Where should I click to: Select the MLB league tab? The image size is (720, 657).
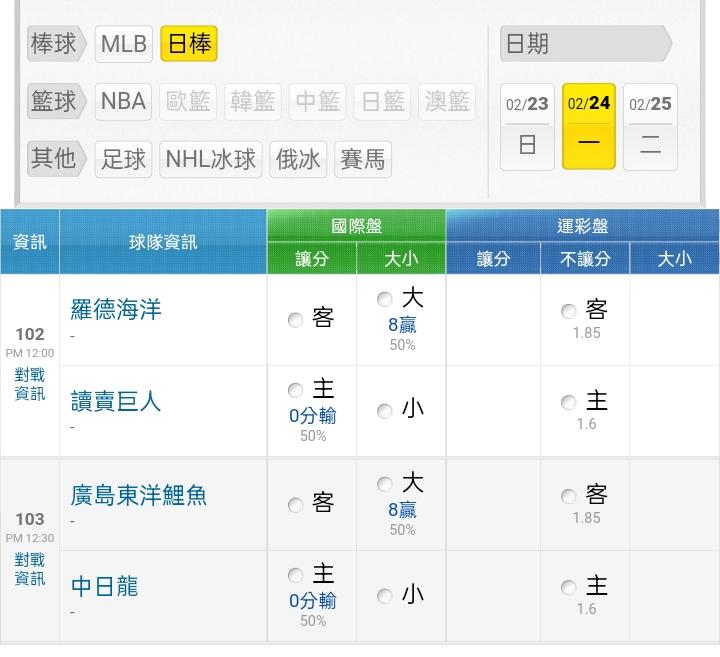(x=124, y=44)
